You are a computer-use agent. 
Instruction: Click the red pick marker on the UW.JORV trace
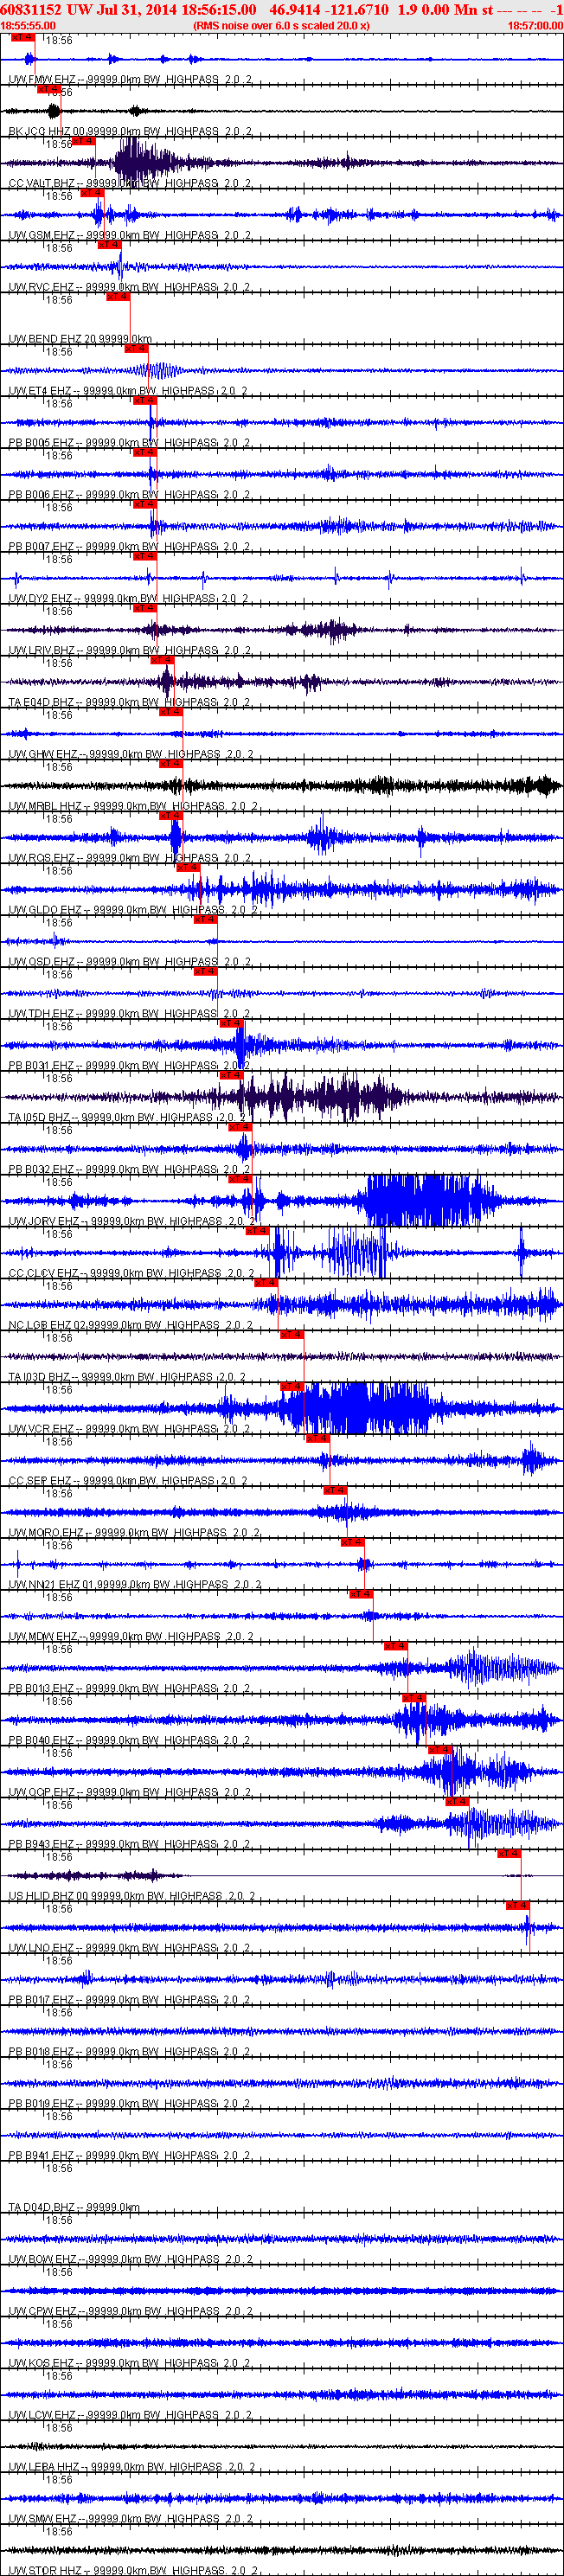point(239,1179)
